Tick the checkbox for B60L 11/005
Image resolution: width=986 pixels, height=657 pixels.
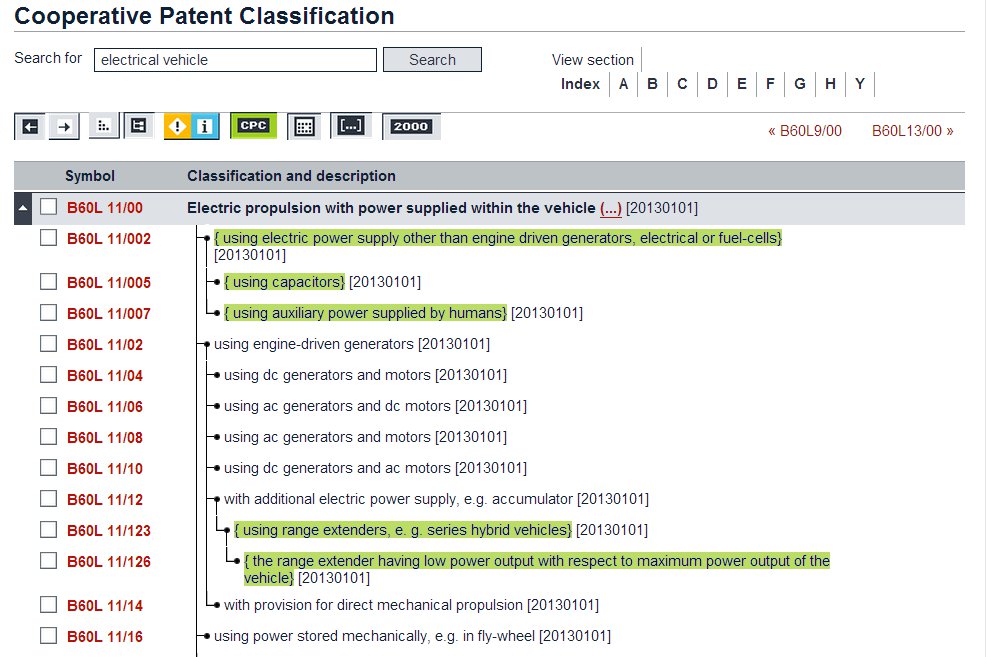tap(49, 282)
